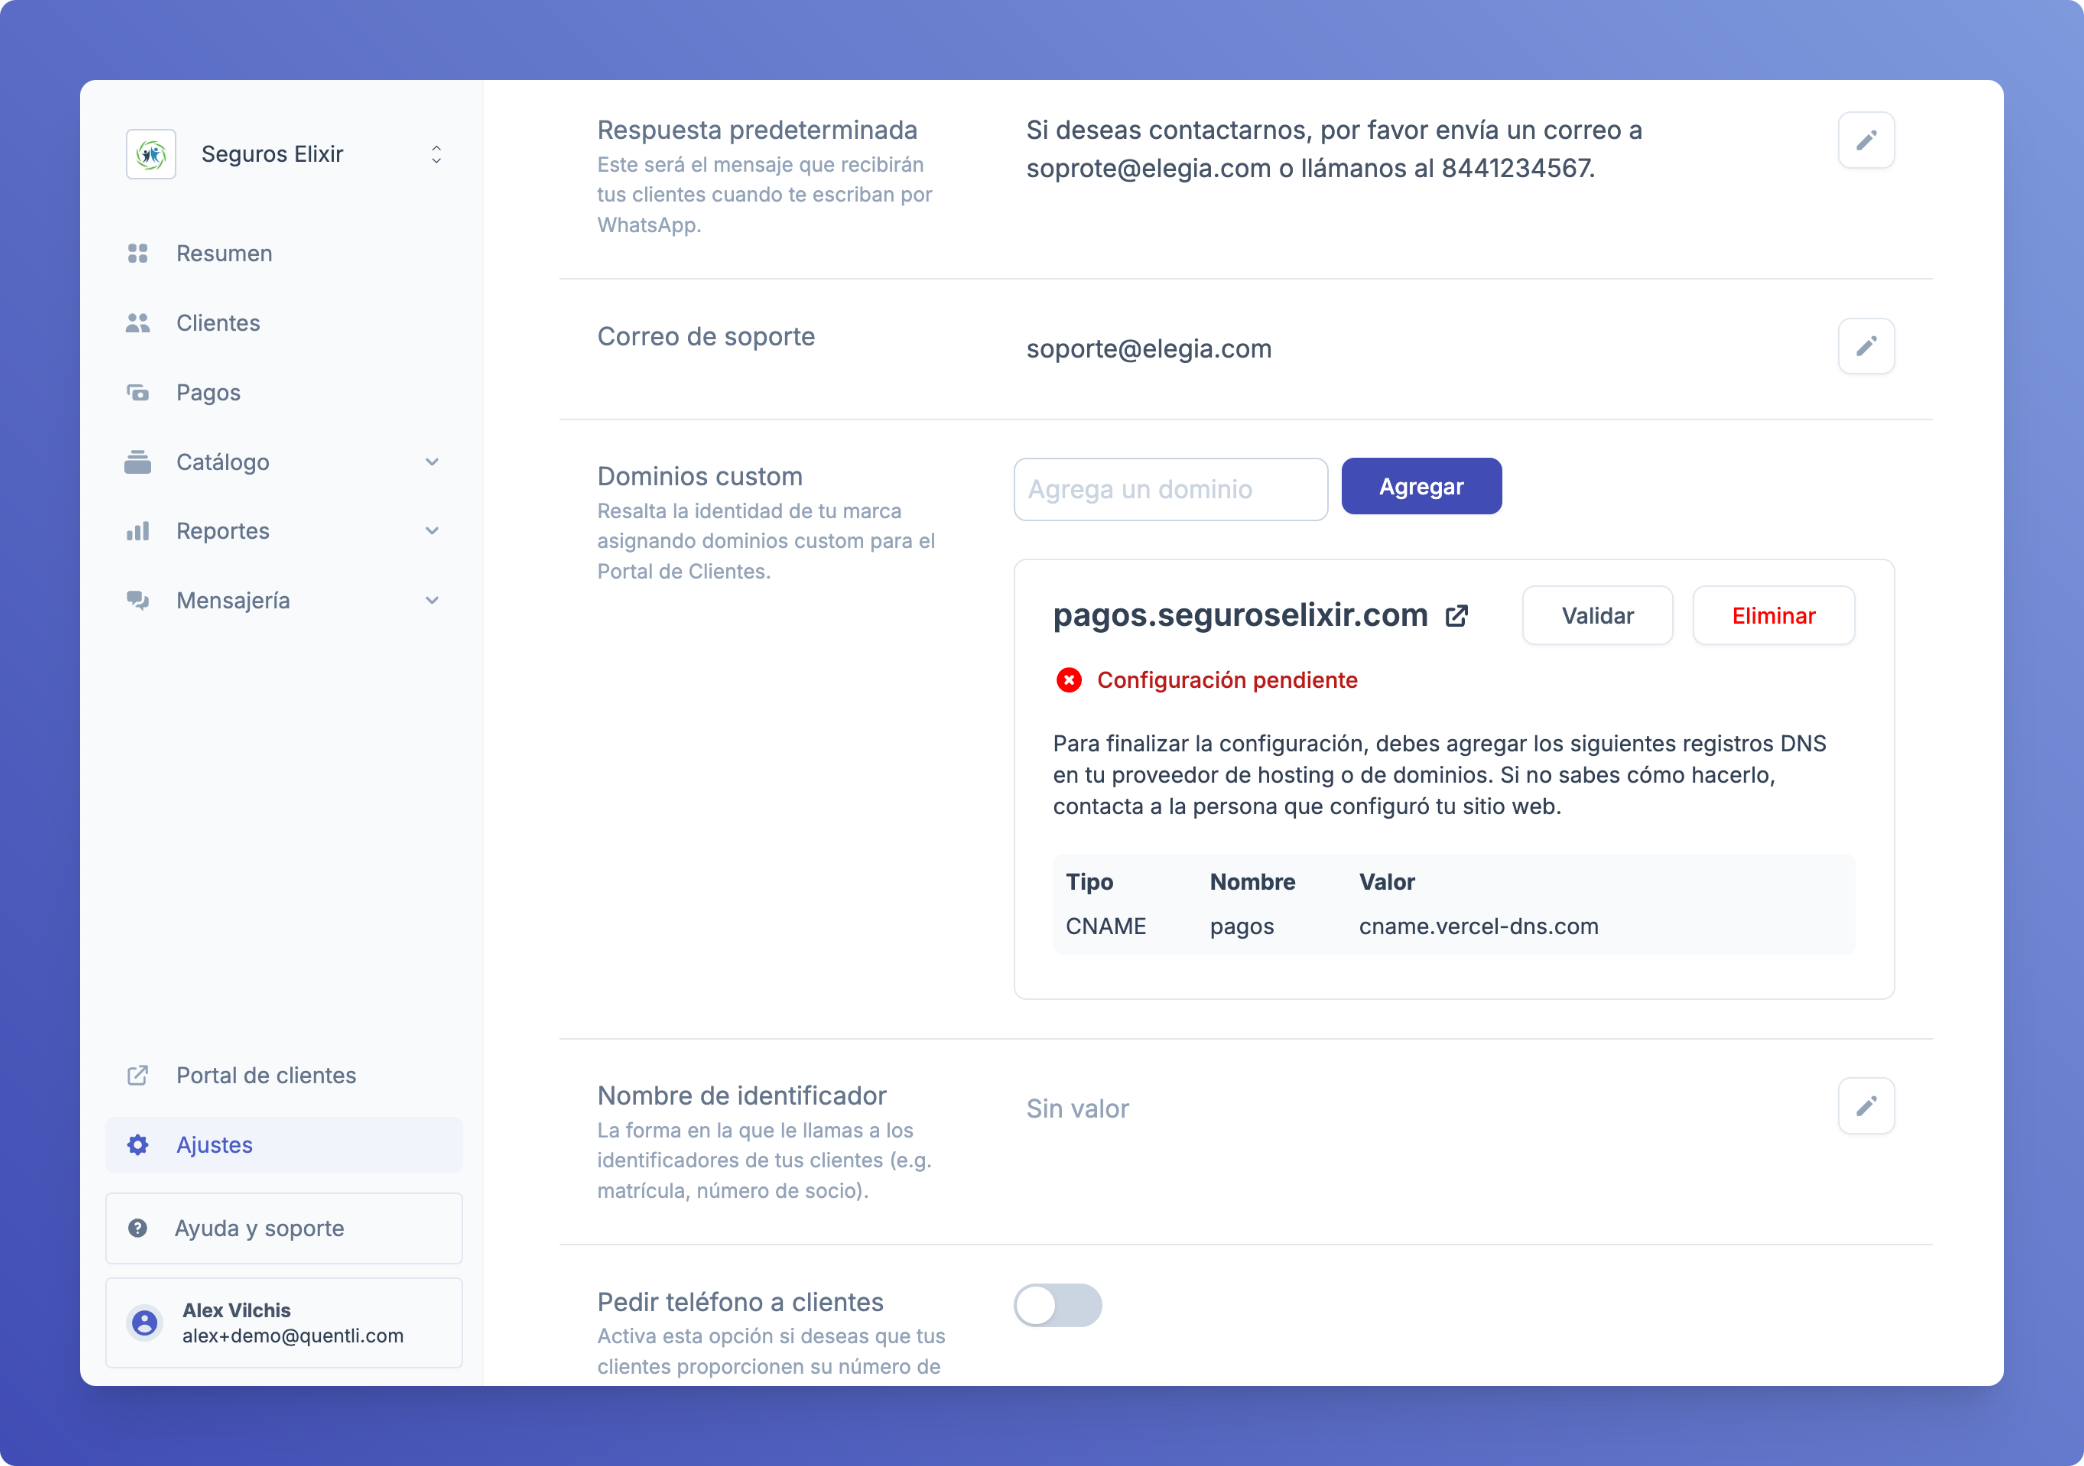The height and width of the screenshot is (1466, 2084).
Task: Click the Seguros Elixir logo icon
Action: pyautogui.click(x=151, y=154)
